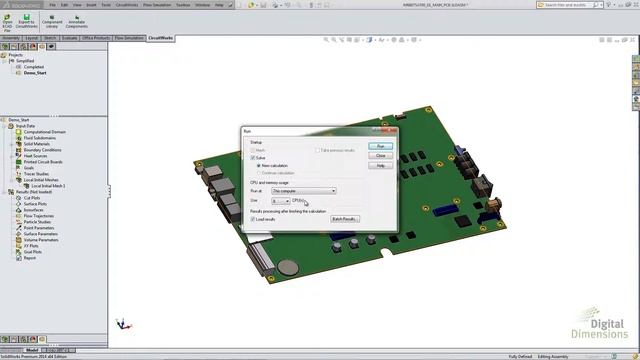
Task: Click the XY Plots icon
Action: coord(18,246)
